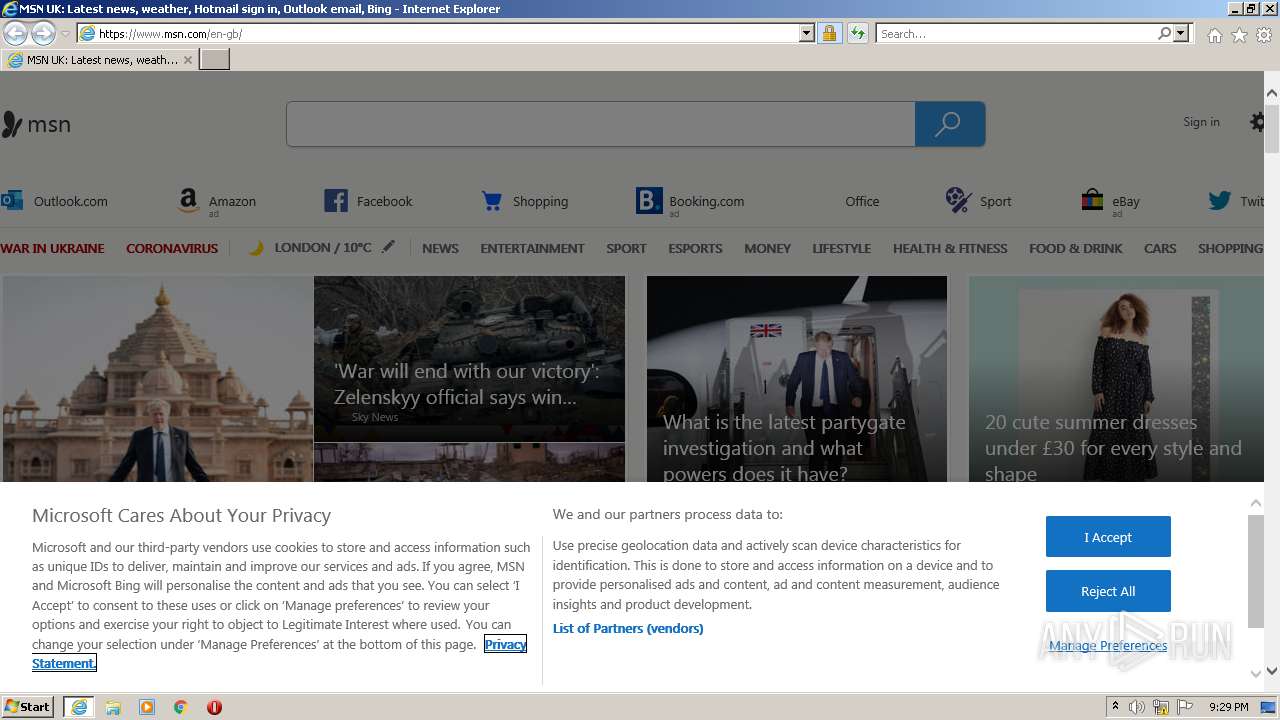Open the IE Home icon
Screen dimensions: 1280x720
[1214, 35]
